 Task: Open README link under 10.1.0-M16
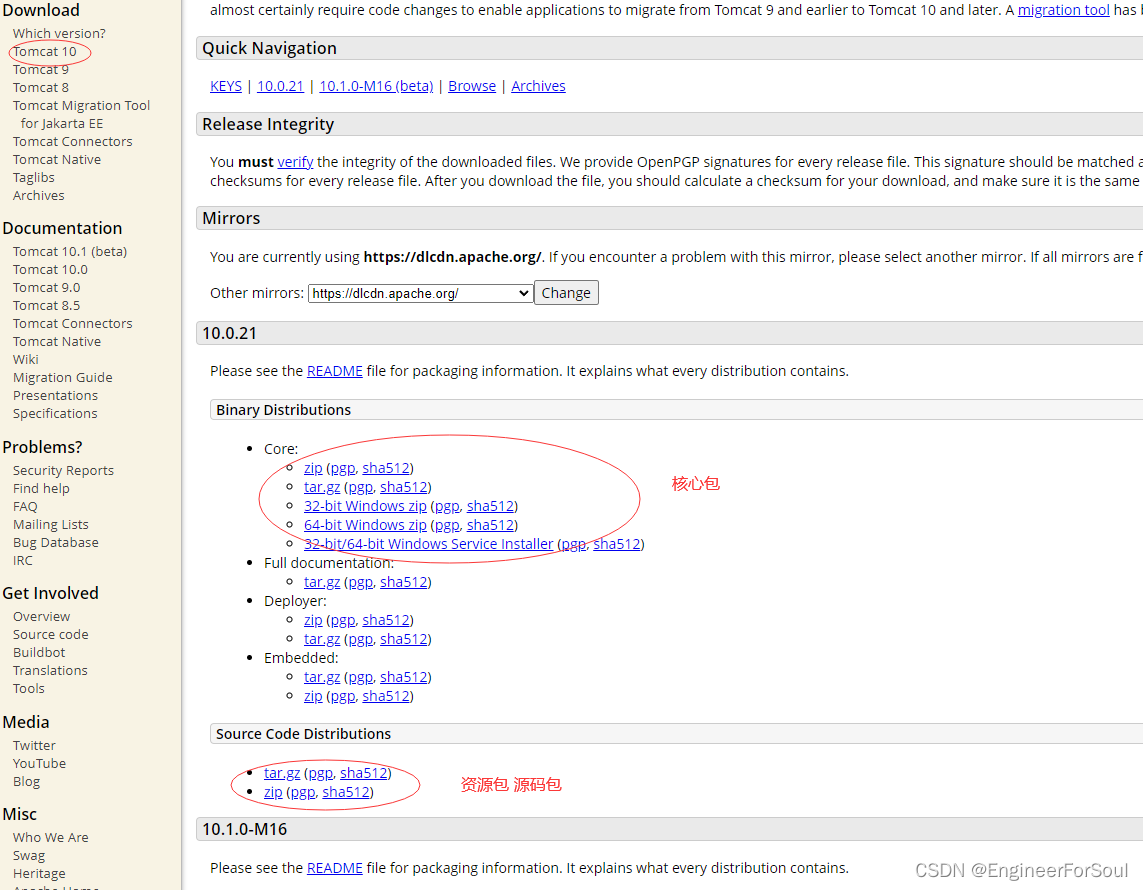click(x=335, y=868)
